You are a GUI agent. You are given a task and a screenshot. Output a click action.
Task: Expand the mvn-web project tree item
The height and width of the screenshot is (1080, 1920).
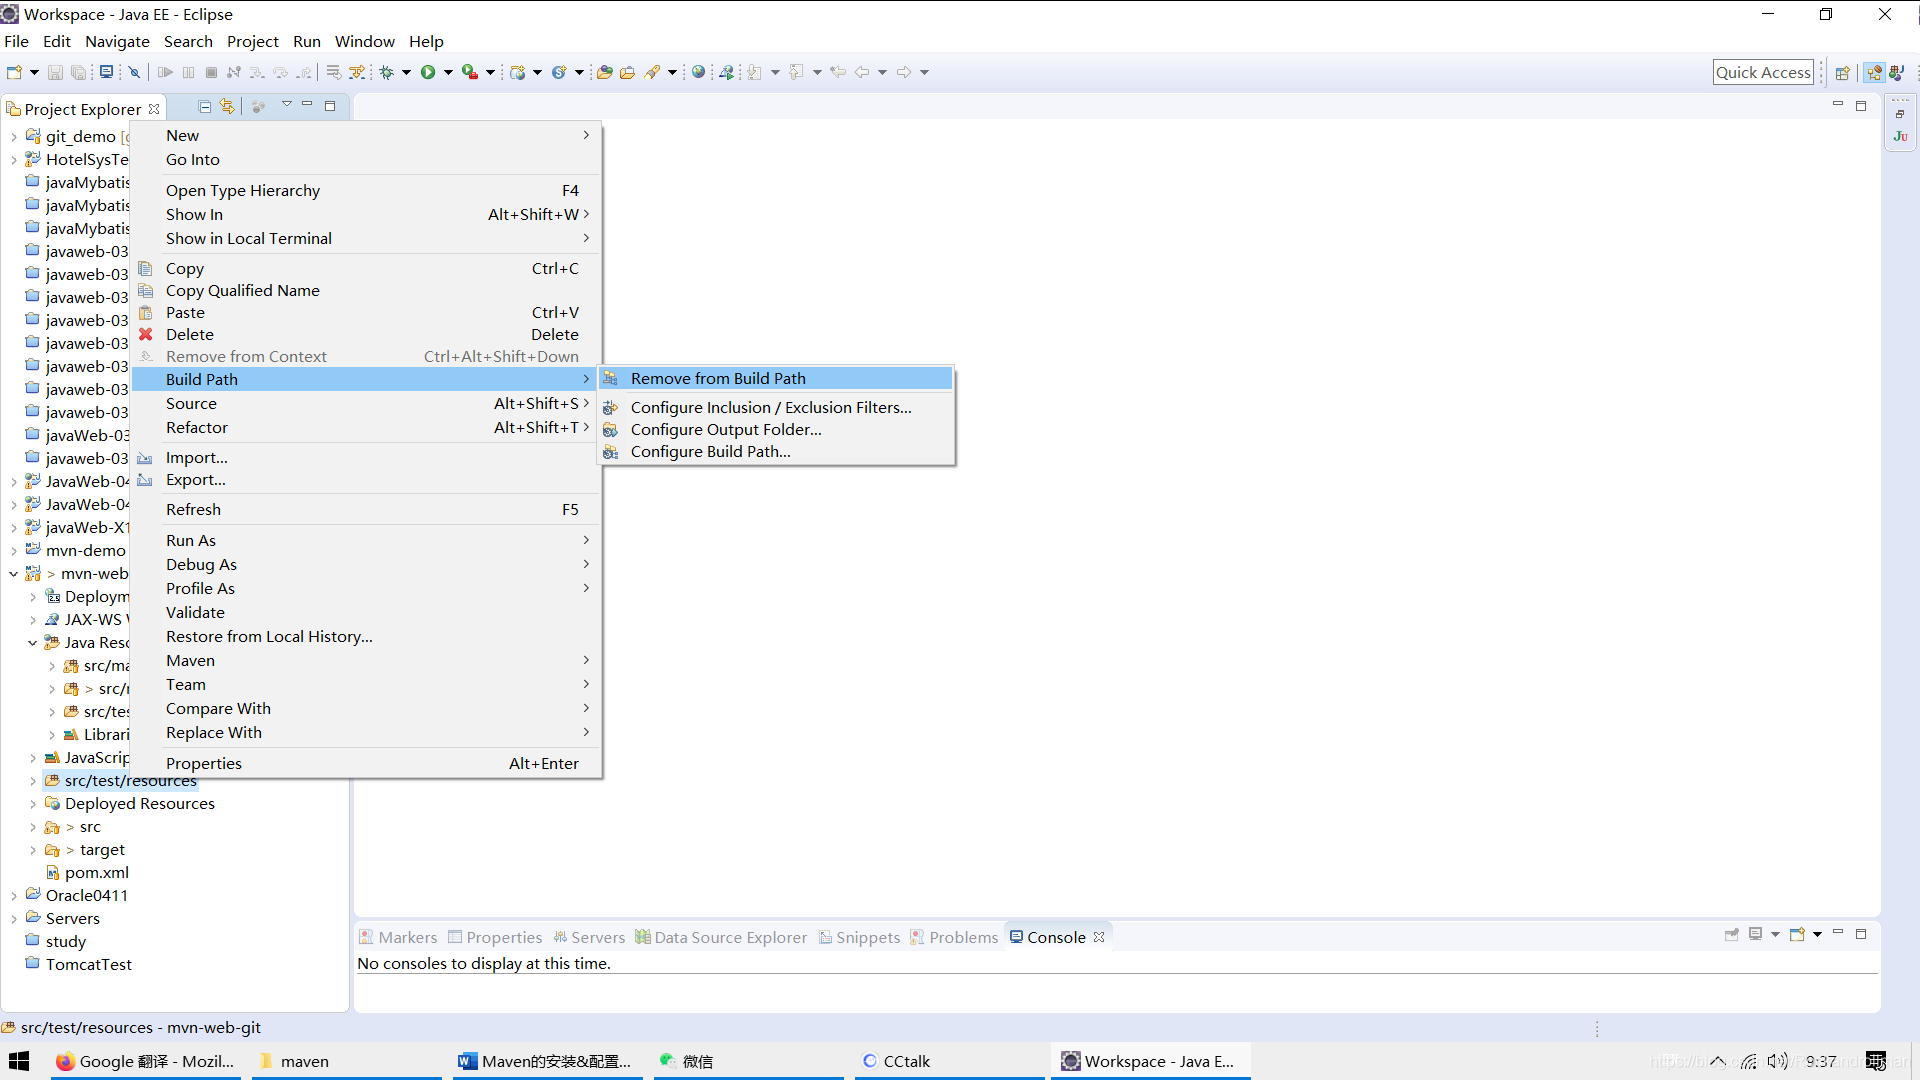(x=13, y=574)
